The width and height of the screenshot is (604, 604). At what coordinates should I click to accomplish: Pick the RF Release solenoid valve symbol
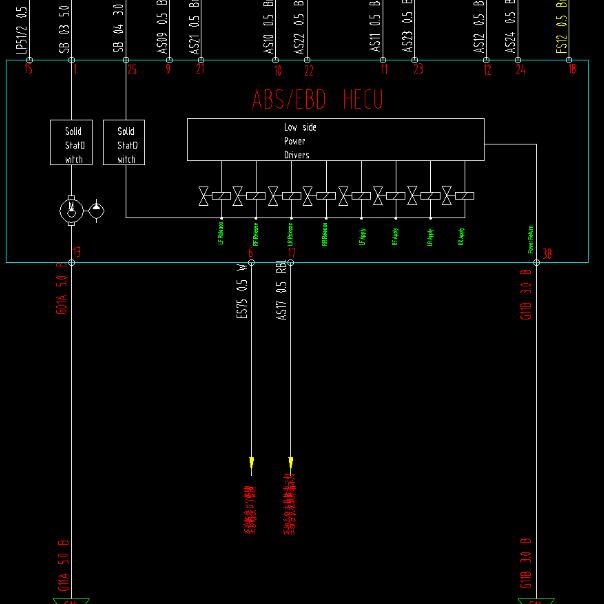coord(249,196)
